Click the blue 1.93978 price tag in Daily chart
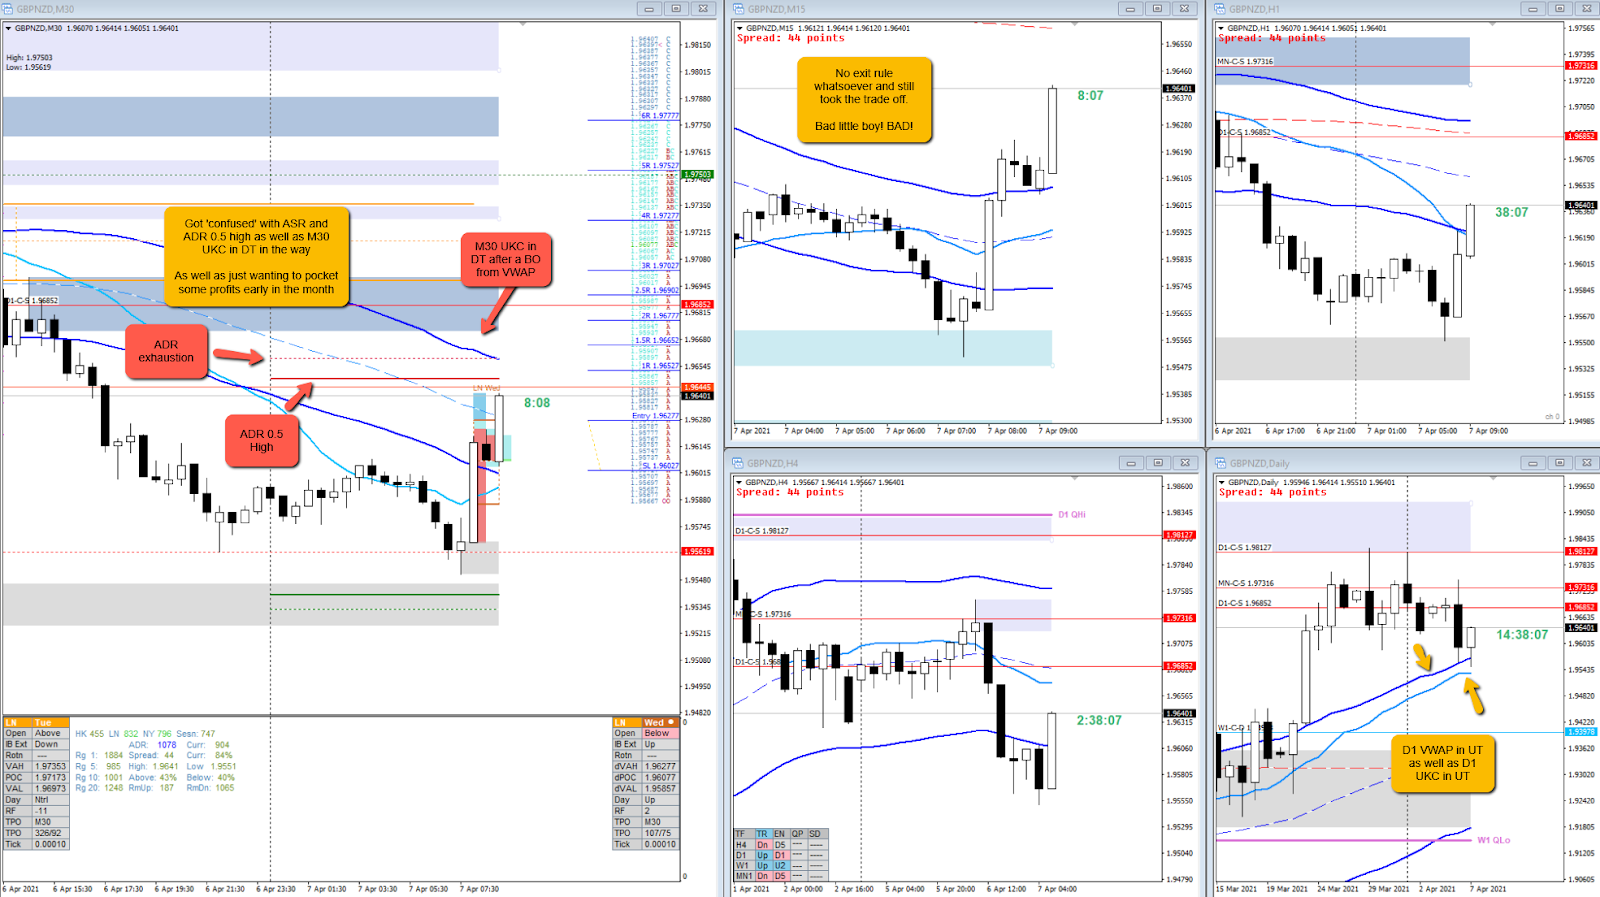 1581,732
